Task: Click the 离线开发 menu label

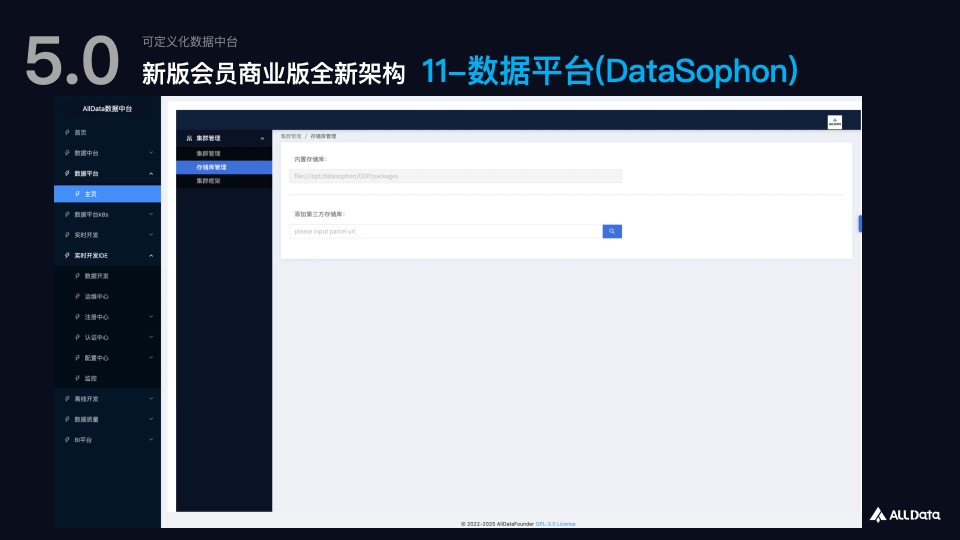Action: tap(86, 399)
